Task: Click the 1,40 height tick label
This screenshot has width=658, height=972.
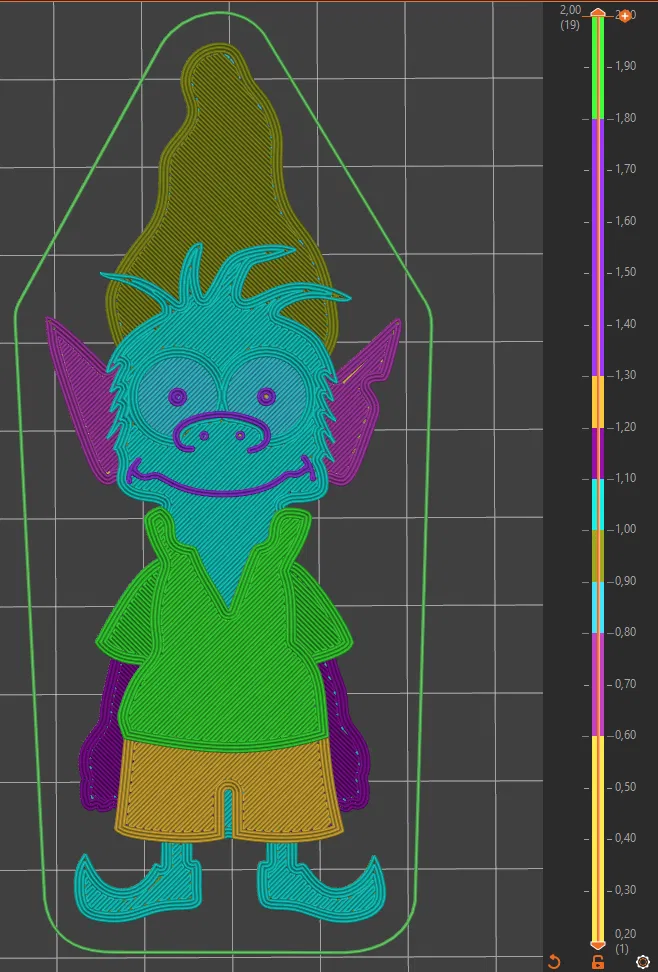Action: 626,324
